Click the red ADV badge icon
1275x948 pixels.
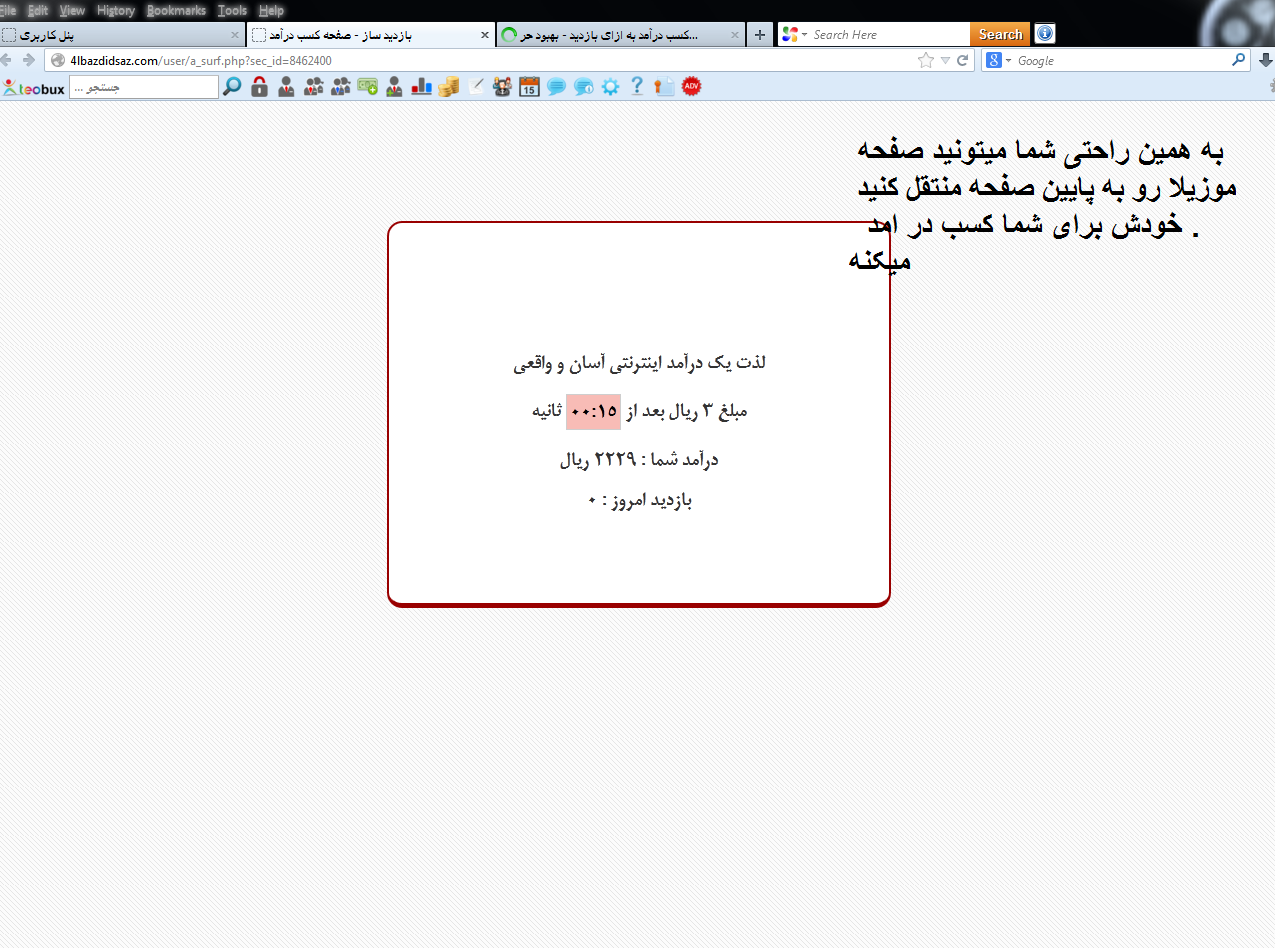pos(691,87)
